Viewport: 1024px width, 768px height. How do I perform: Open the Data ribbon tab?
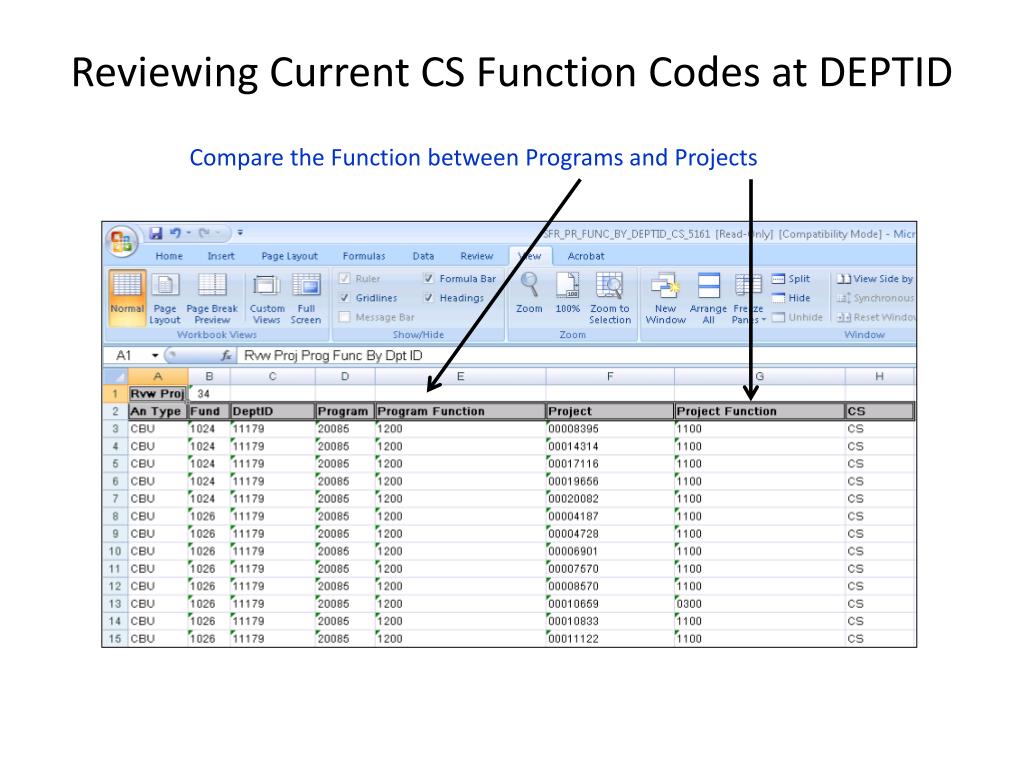423,256
